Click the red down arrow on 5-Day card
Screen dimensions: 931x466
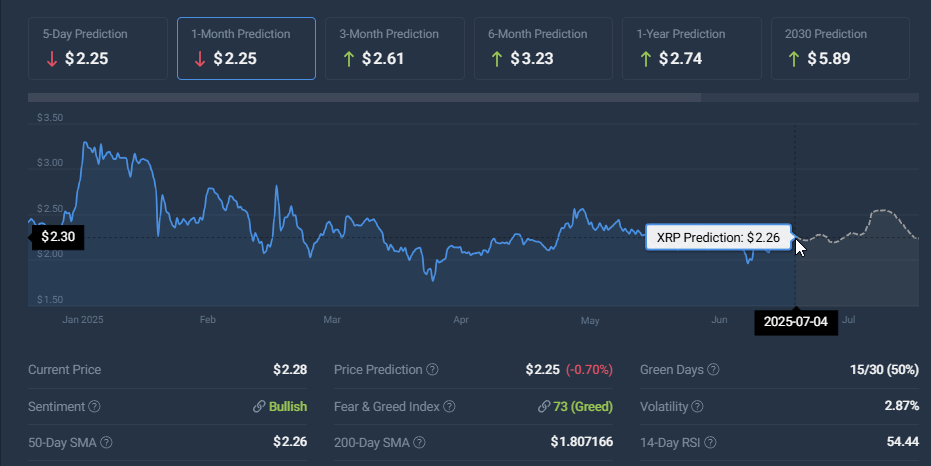tap(52, 59)
